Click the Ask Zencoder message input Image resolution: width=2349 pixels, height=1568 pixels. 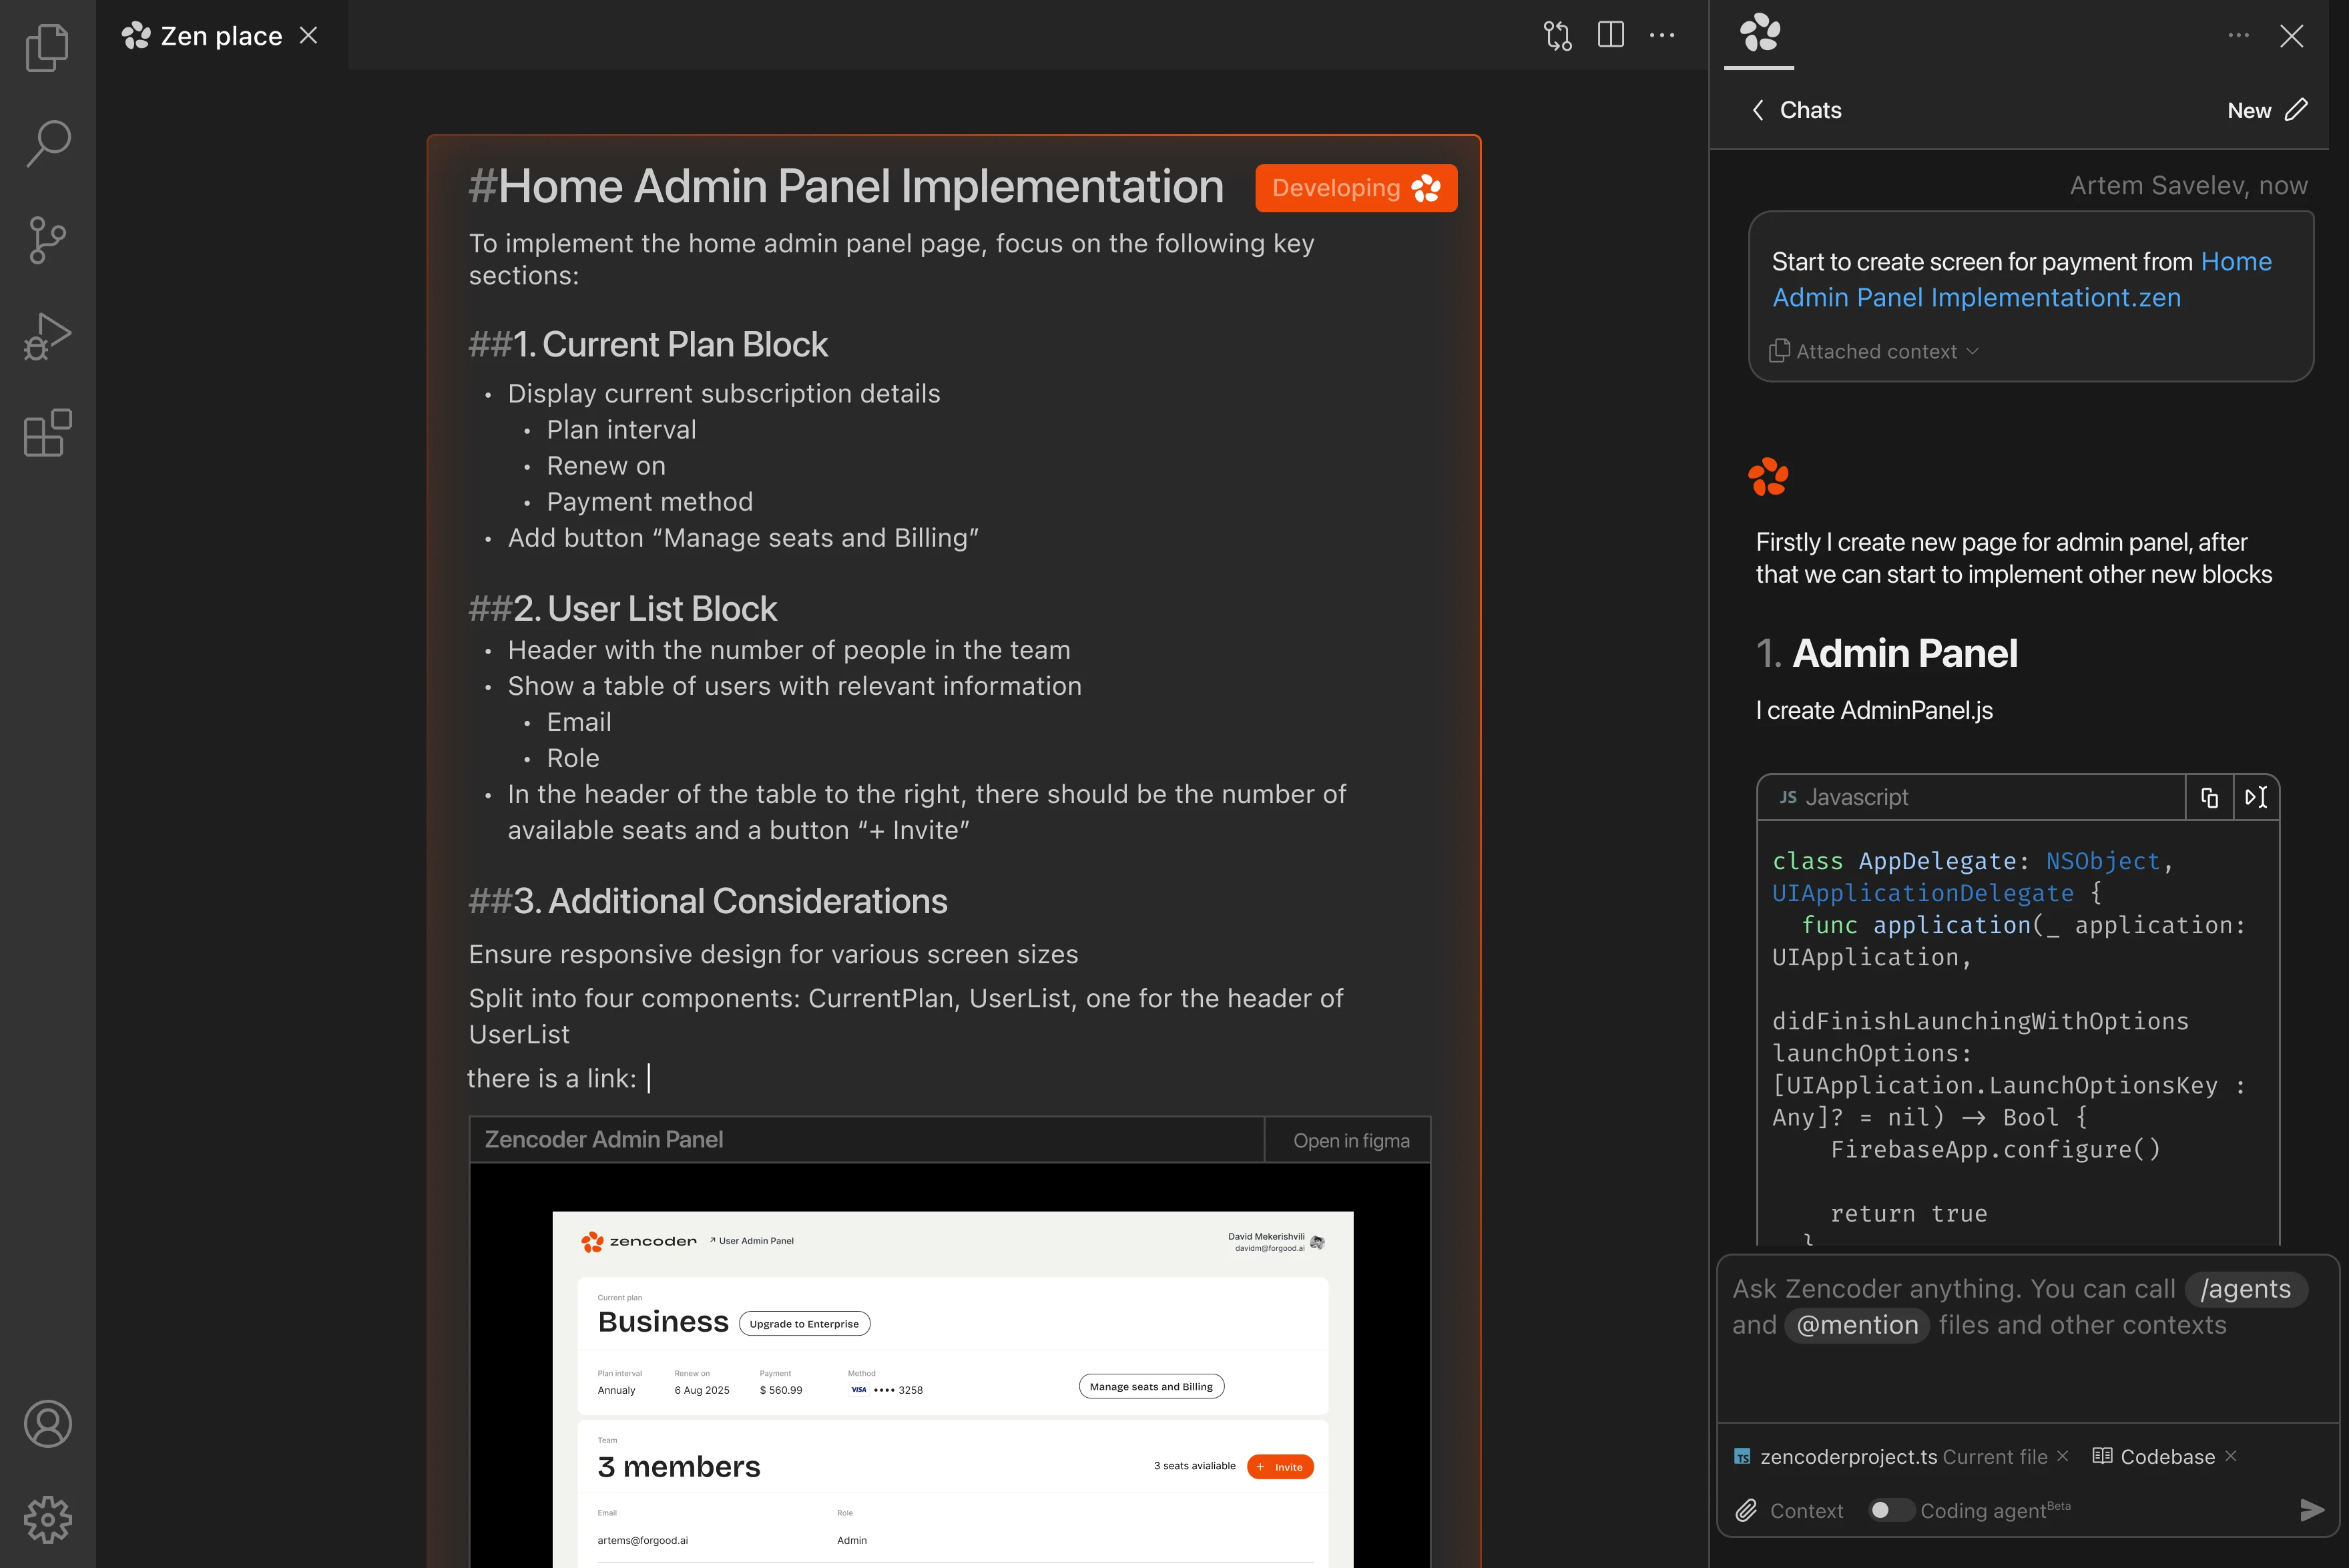2027,1339
